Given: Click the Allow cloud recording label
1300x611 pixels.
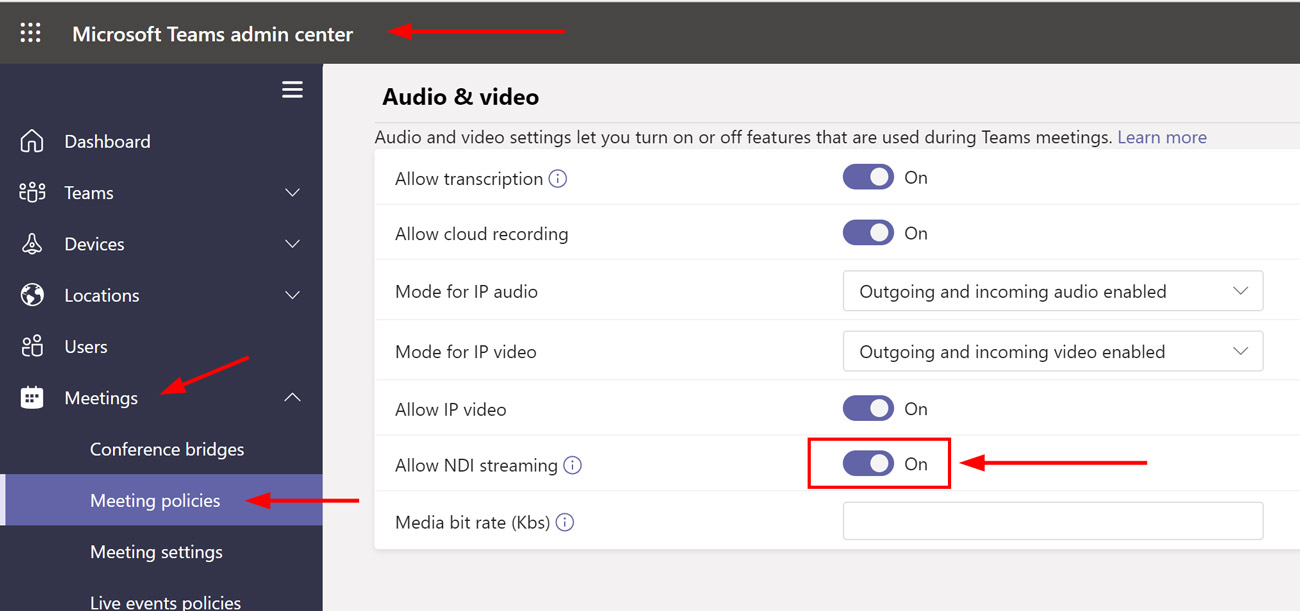Looking at the screenshot, I should (x=482, y=234).
